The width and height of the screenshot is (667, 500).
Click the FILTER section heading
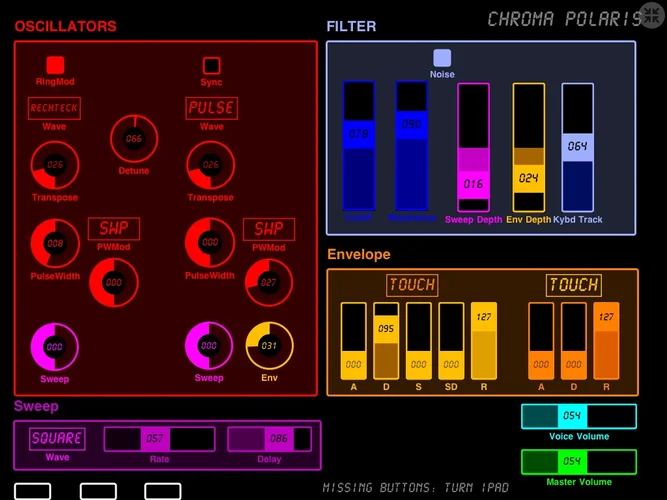(x=351, y=26)
